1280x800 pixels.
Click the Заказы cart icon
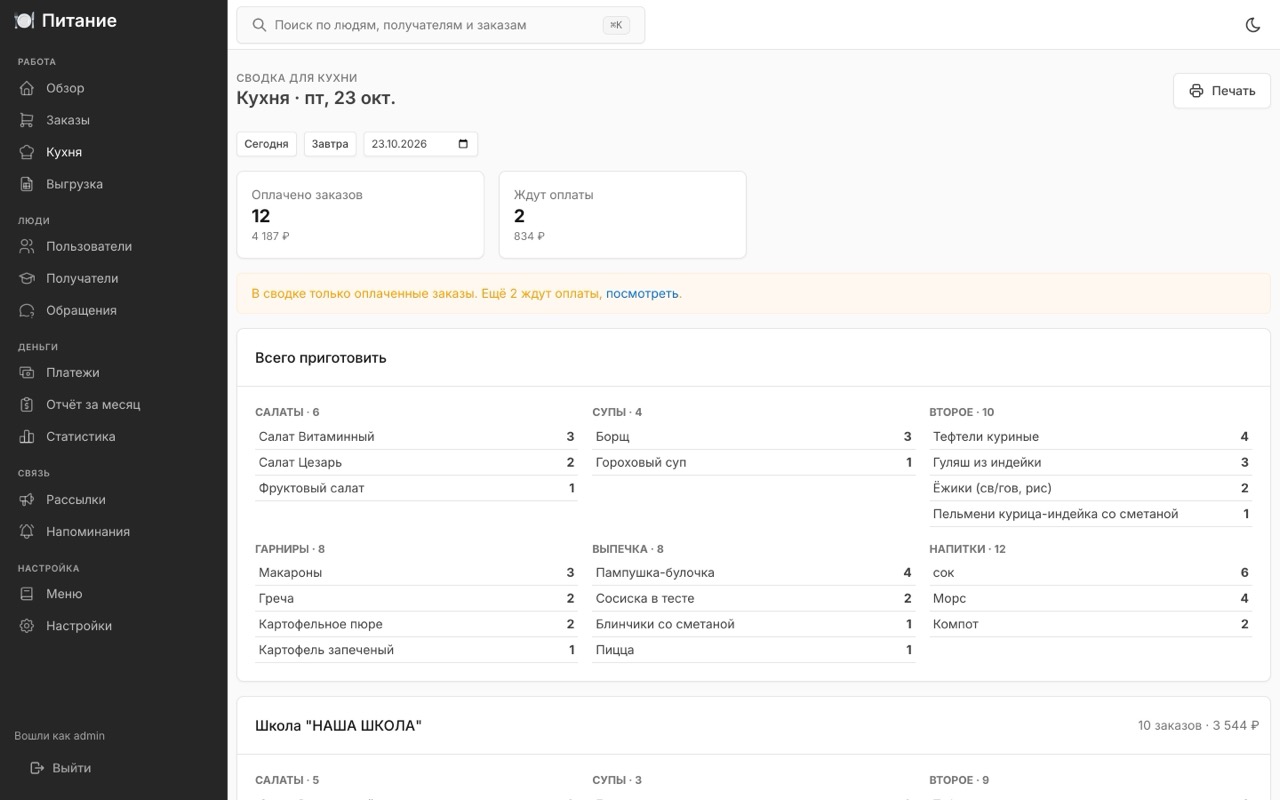27,120
